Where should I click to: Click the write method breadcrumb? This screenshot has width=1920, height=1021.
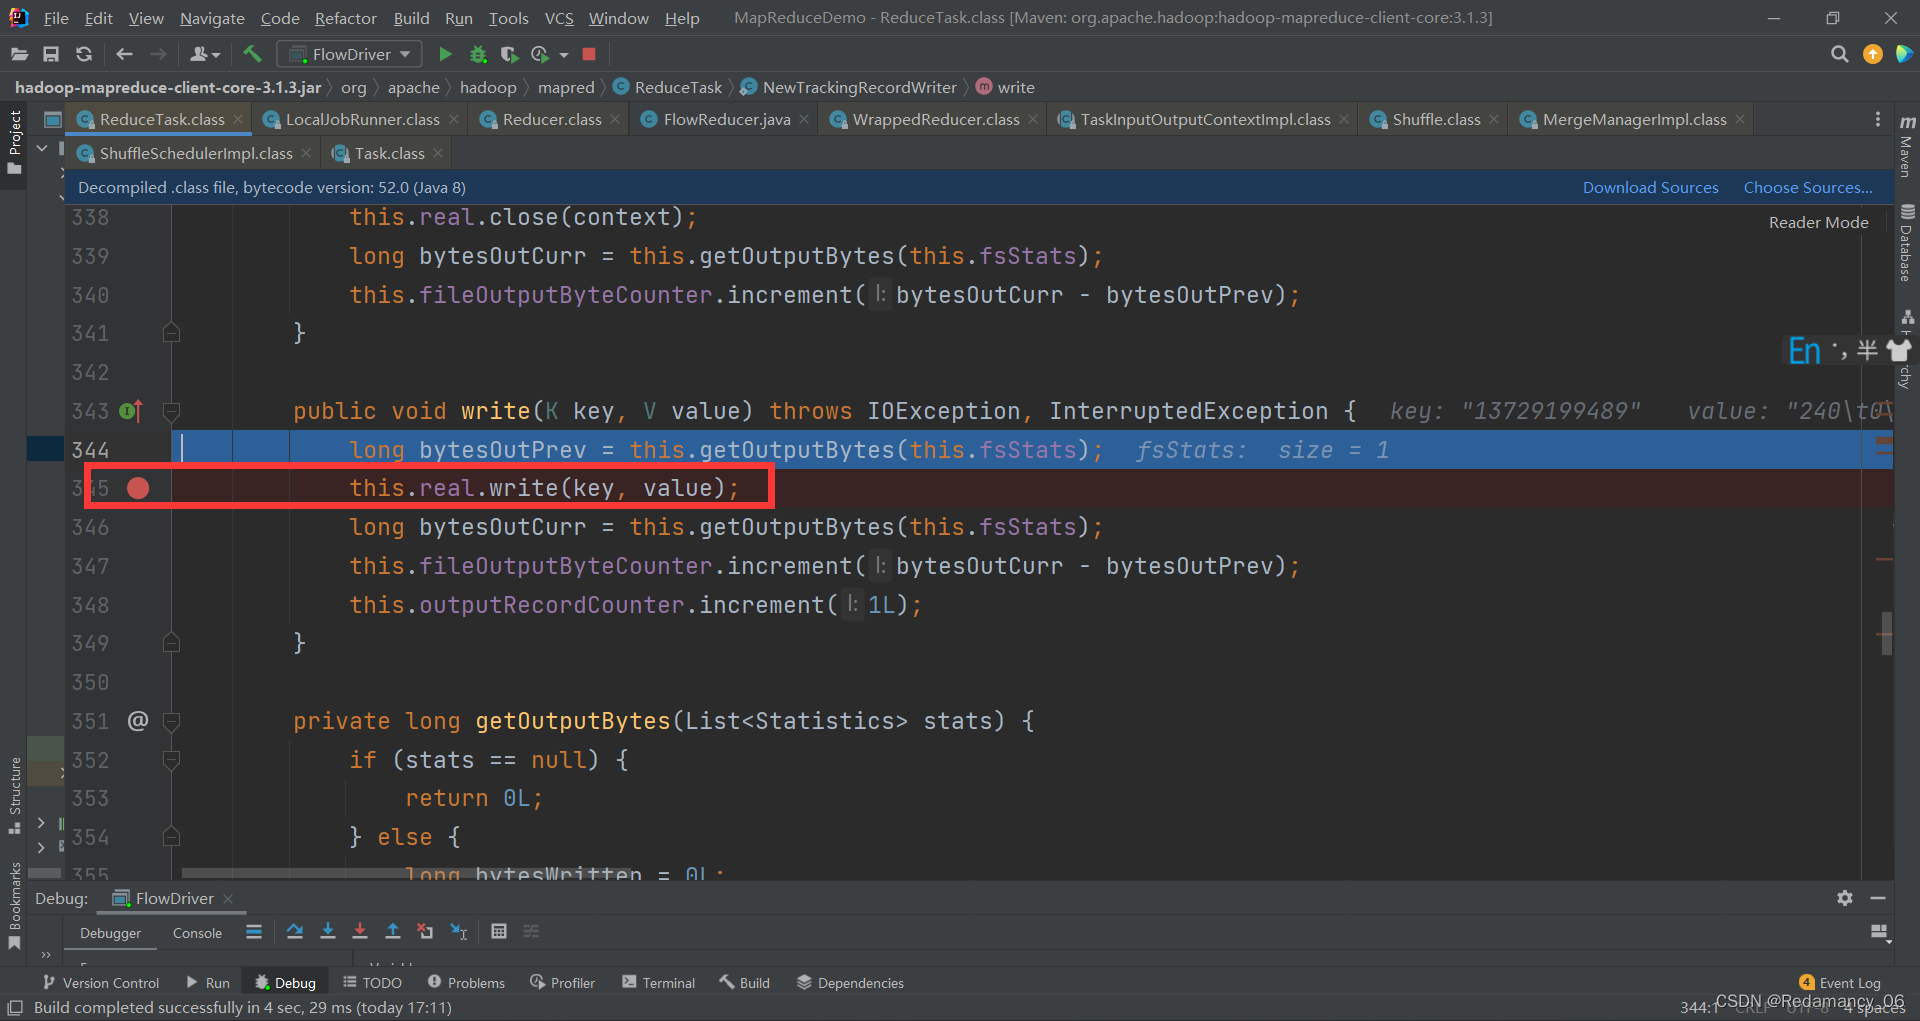pyautogui.click(x=1006, y=87)
